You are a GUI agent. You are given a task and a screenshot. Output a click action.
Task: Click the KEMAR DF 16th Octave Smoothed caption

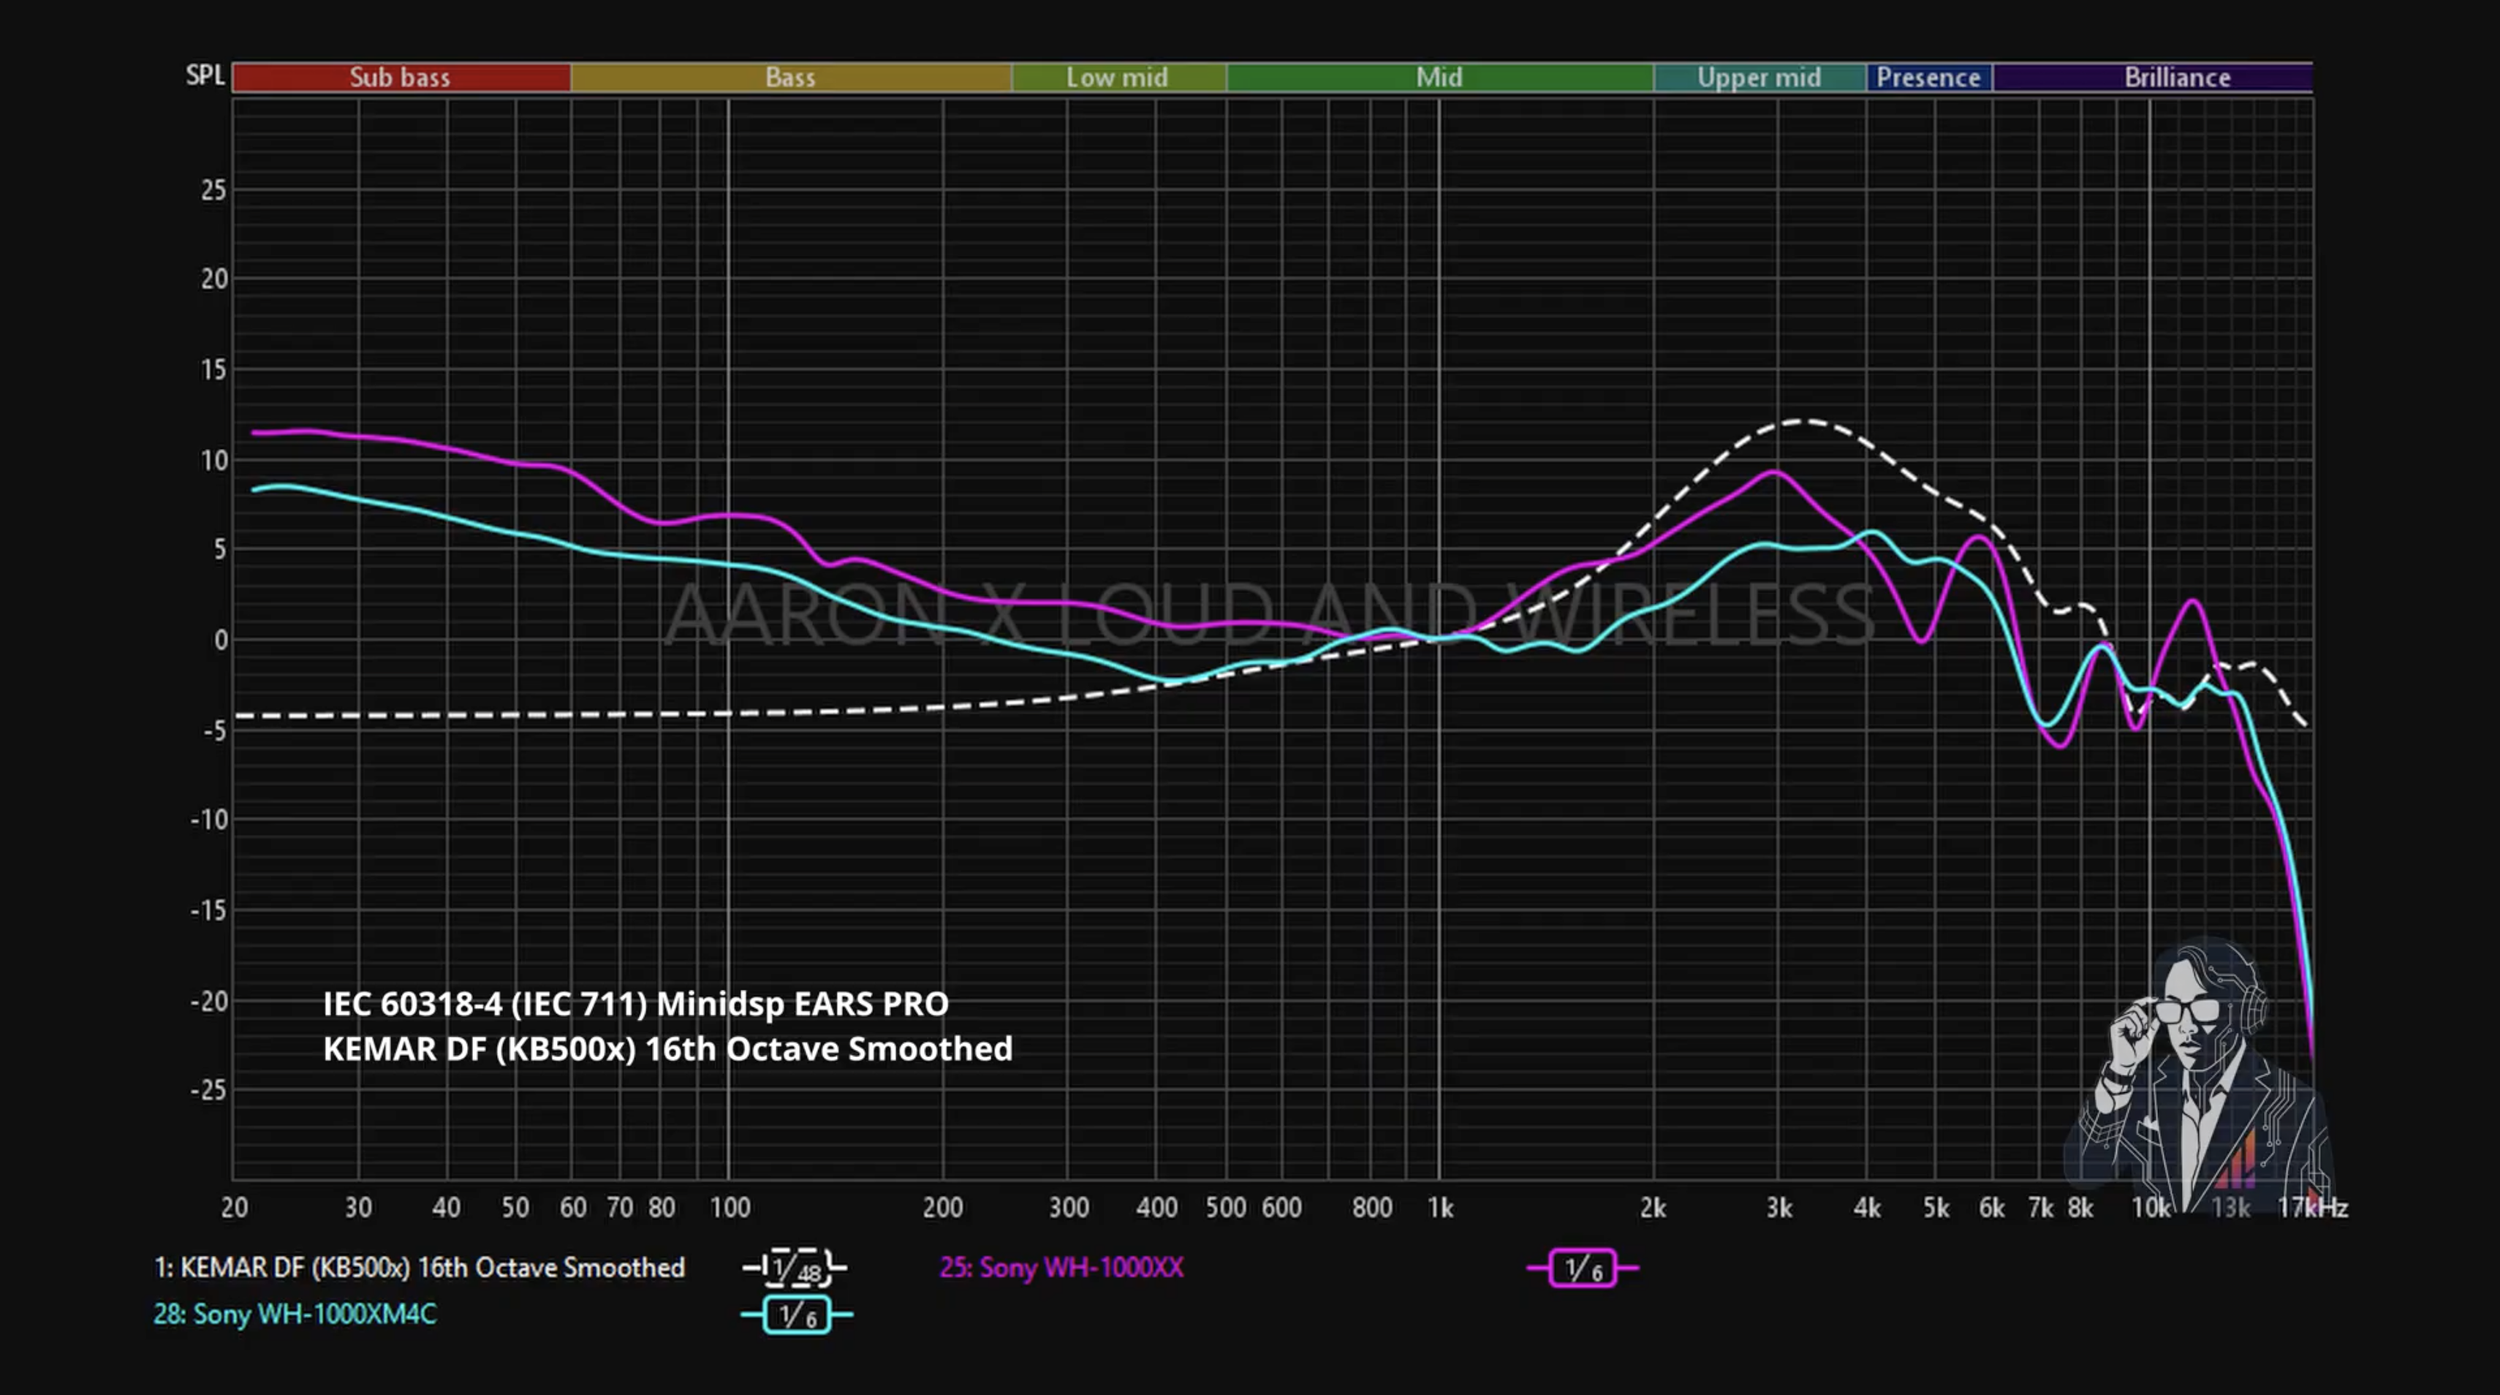tap(668, 1049)
